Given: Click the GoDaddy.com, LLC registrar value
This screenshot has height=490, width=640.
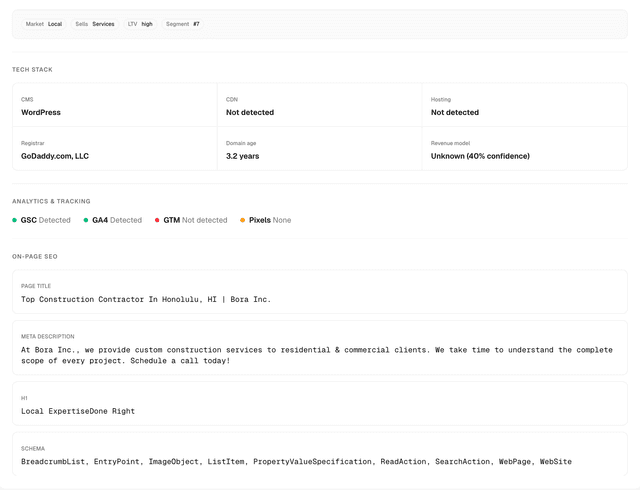Looking at the screenshot, I should point(55,156).
